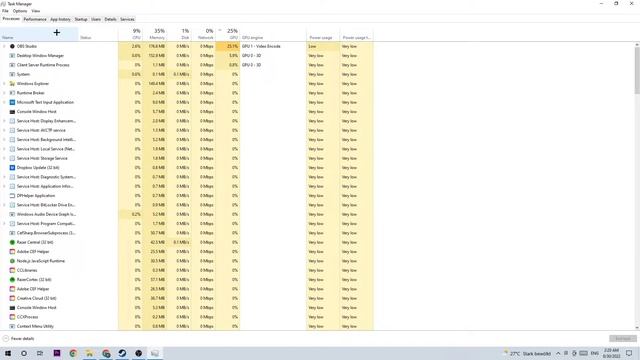The image size is (640, 360).
Task: Select the Client Server Runtime Process row
Action: (187, 65)
